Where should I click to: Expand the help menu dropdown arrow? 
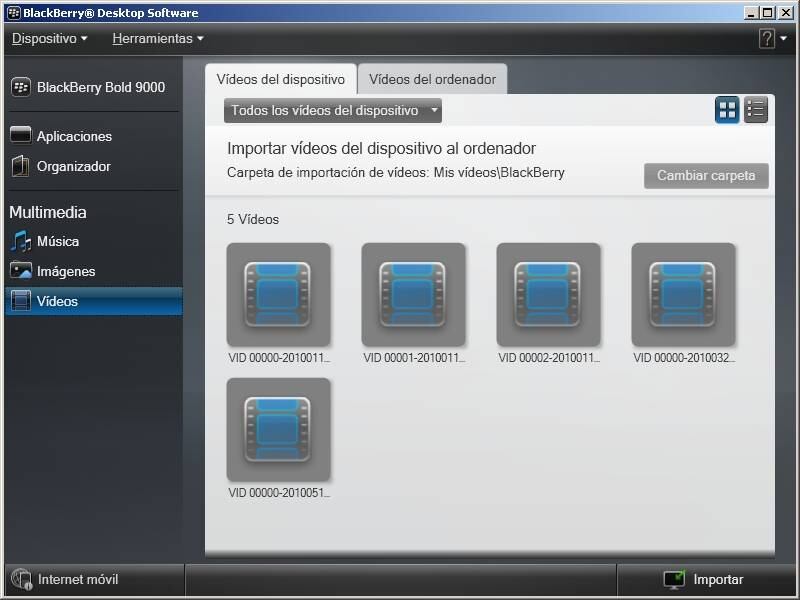[783, 39]
